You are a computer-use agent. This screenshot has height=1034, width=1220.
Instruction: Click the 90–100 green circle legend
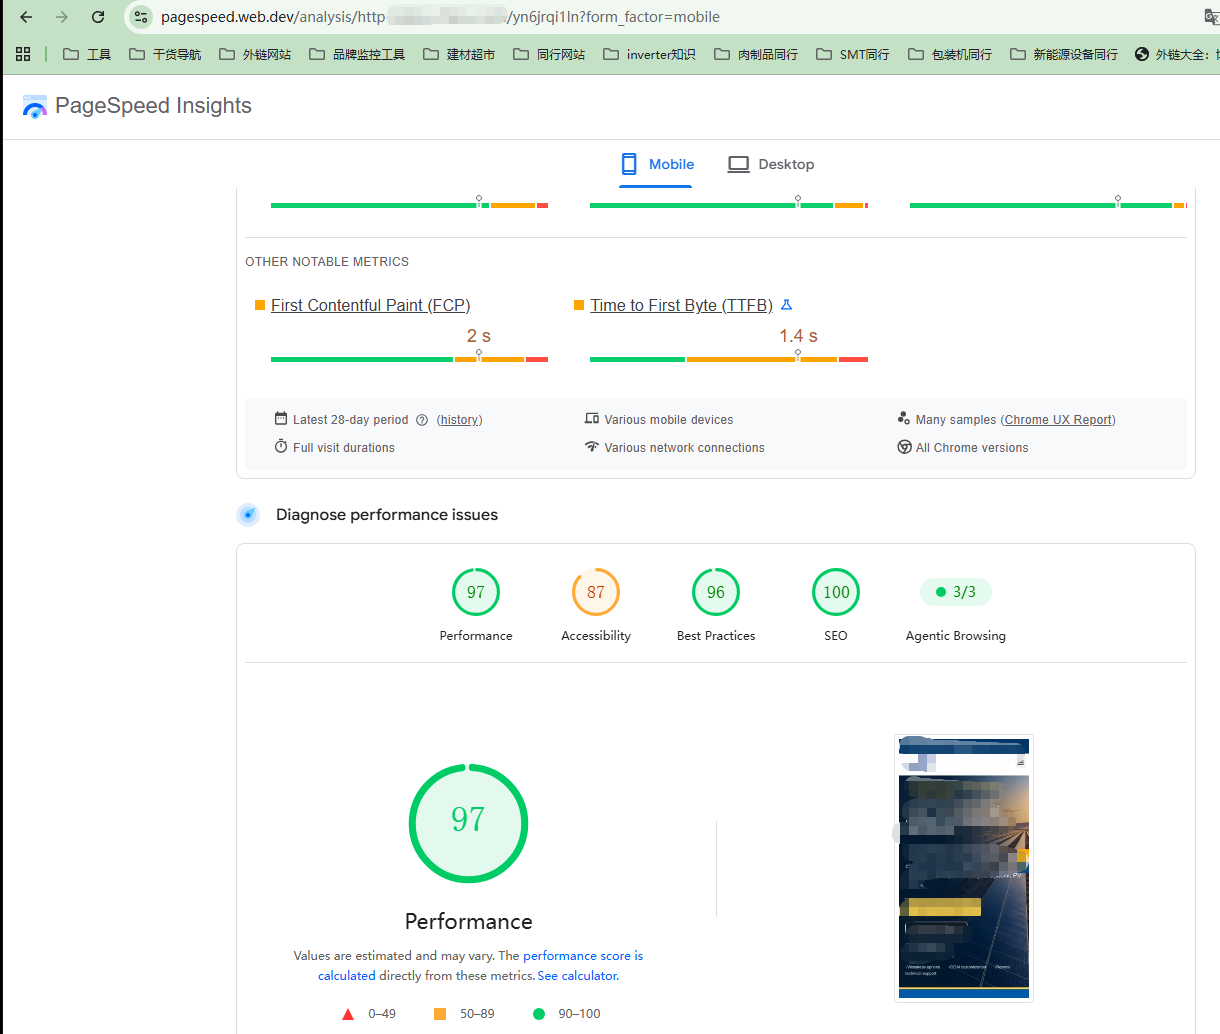(566, 1014)
